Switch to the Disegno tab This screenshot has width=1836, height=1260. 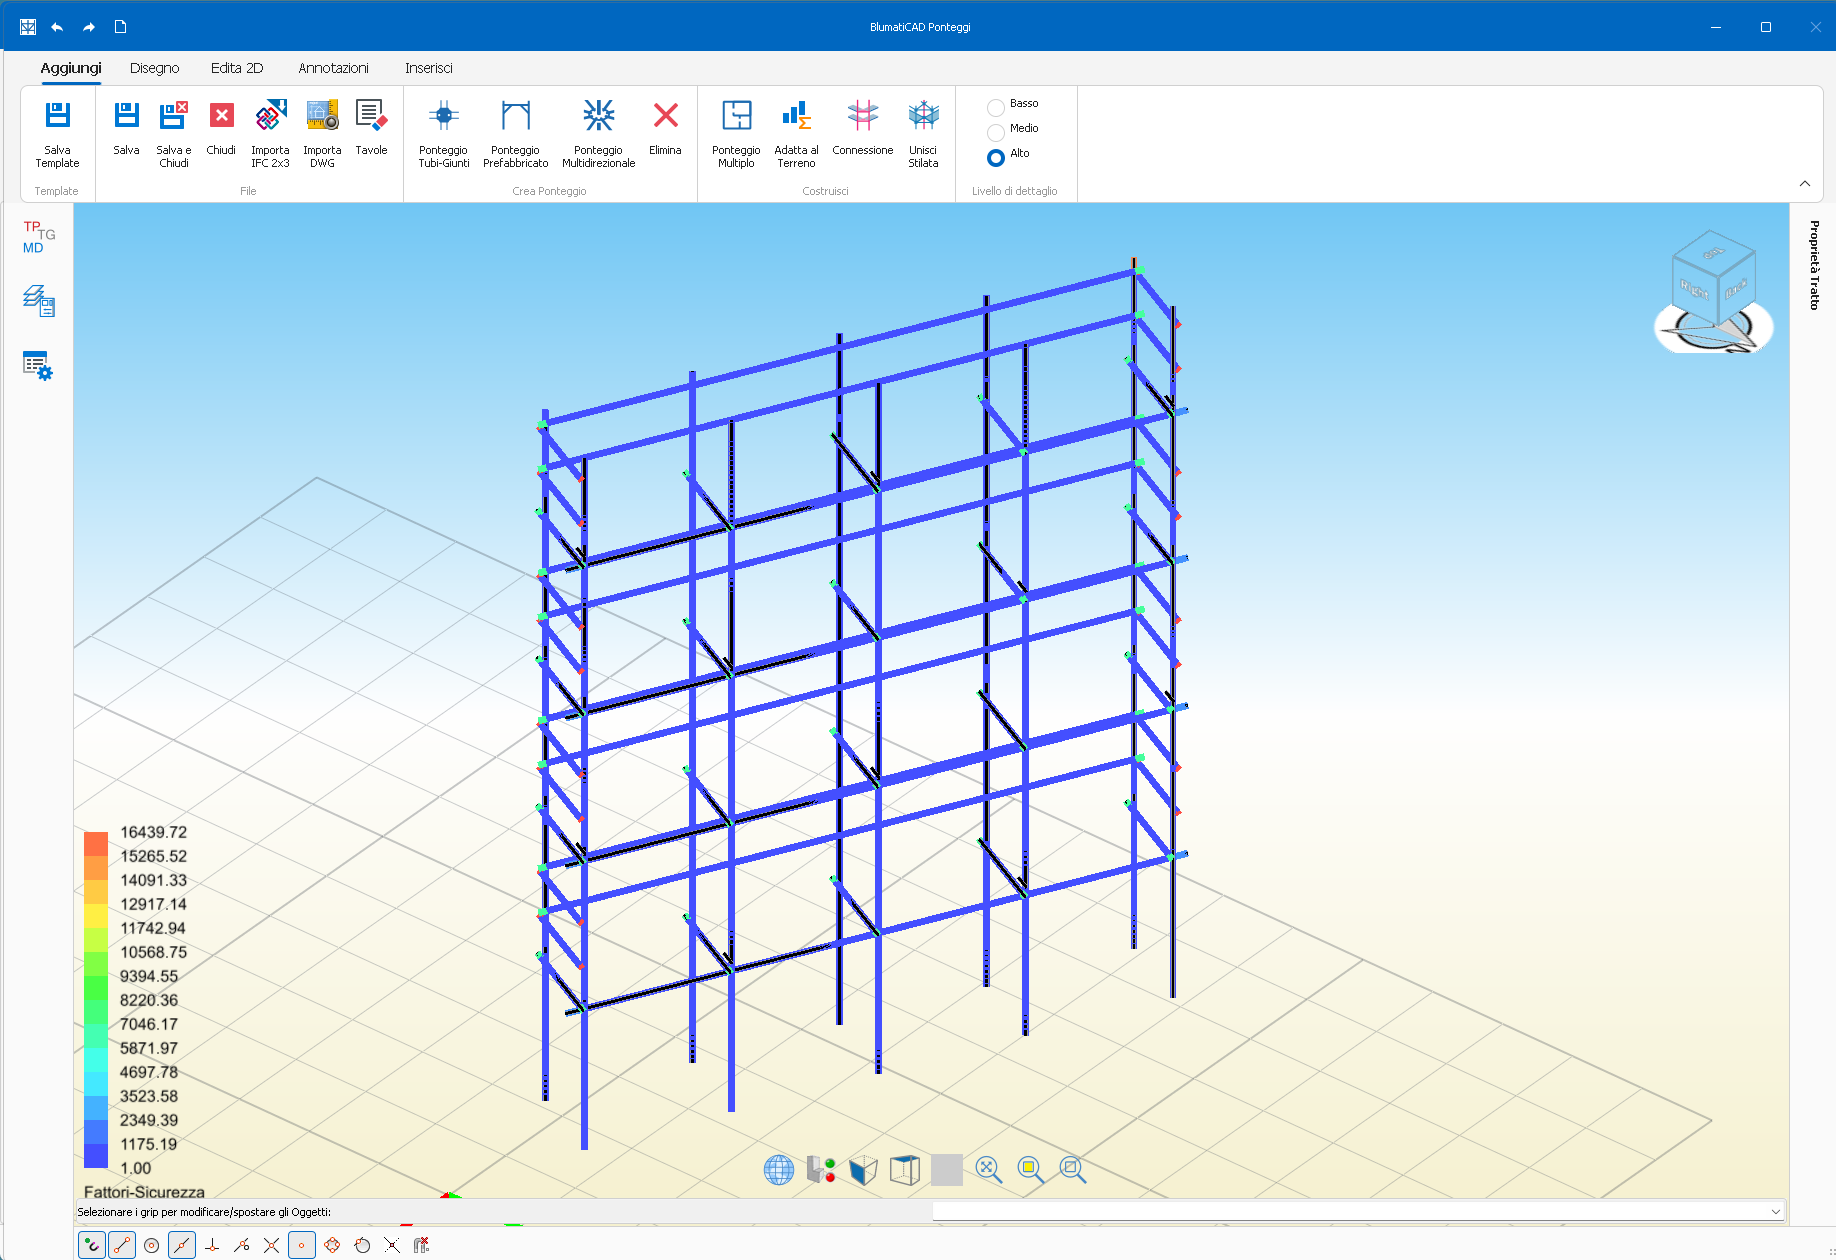tap(154, 68)
